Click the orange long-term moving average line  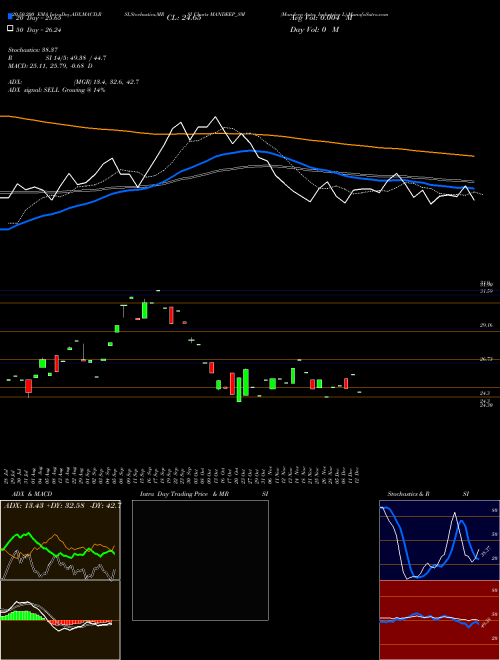pos(237,134)
